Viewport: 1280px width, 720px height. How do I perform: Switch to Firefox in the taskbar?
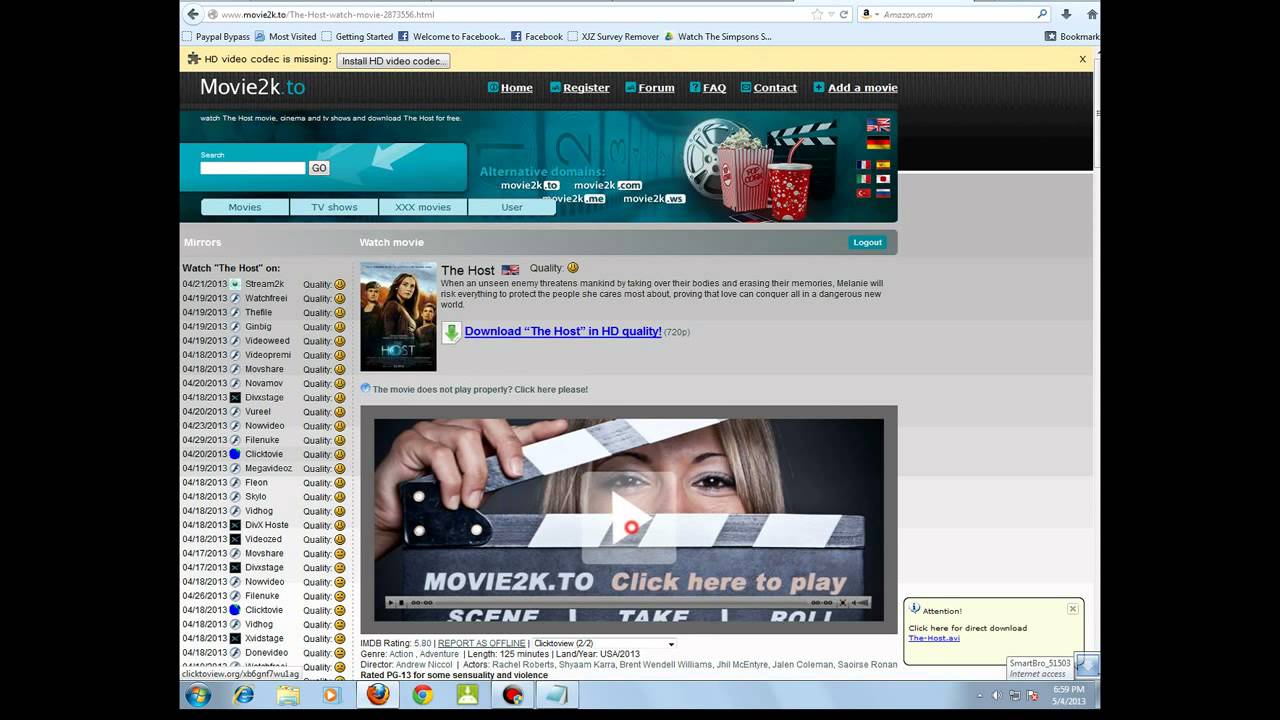[377, 695]
